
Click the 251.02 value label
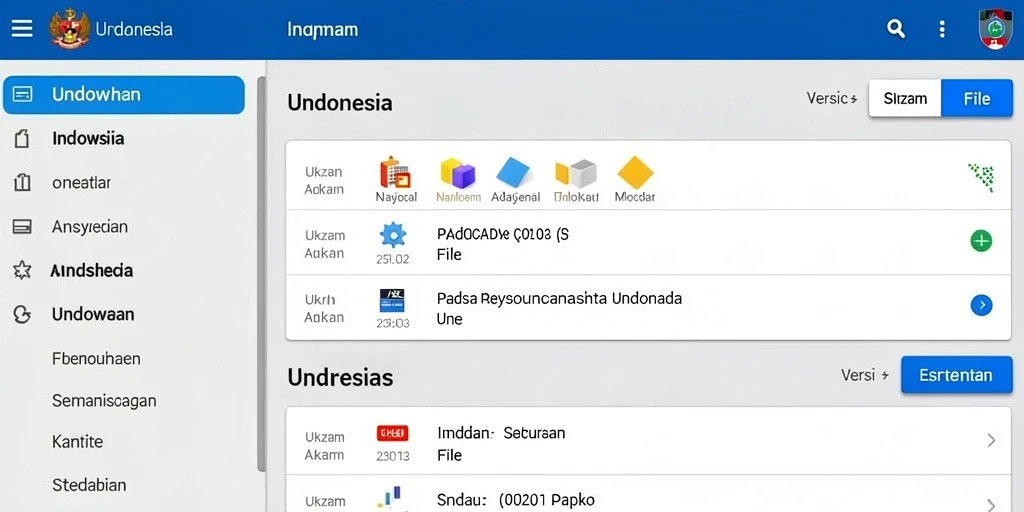coord(392,259)
